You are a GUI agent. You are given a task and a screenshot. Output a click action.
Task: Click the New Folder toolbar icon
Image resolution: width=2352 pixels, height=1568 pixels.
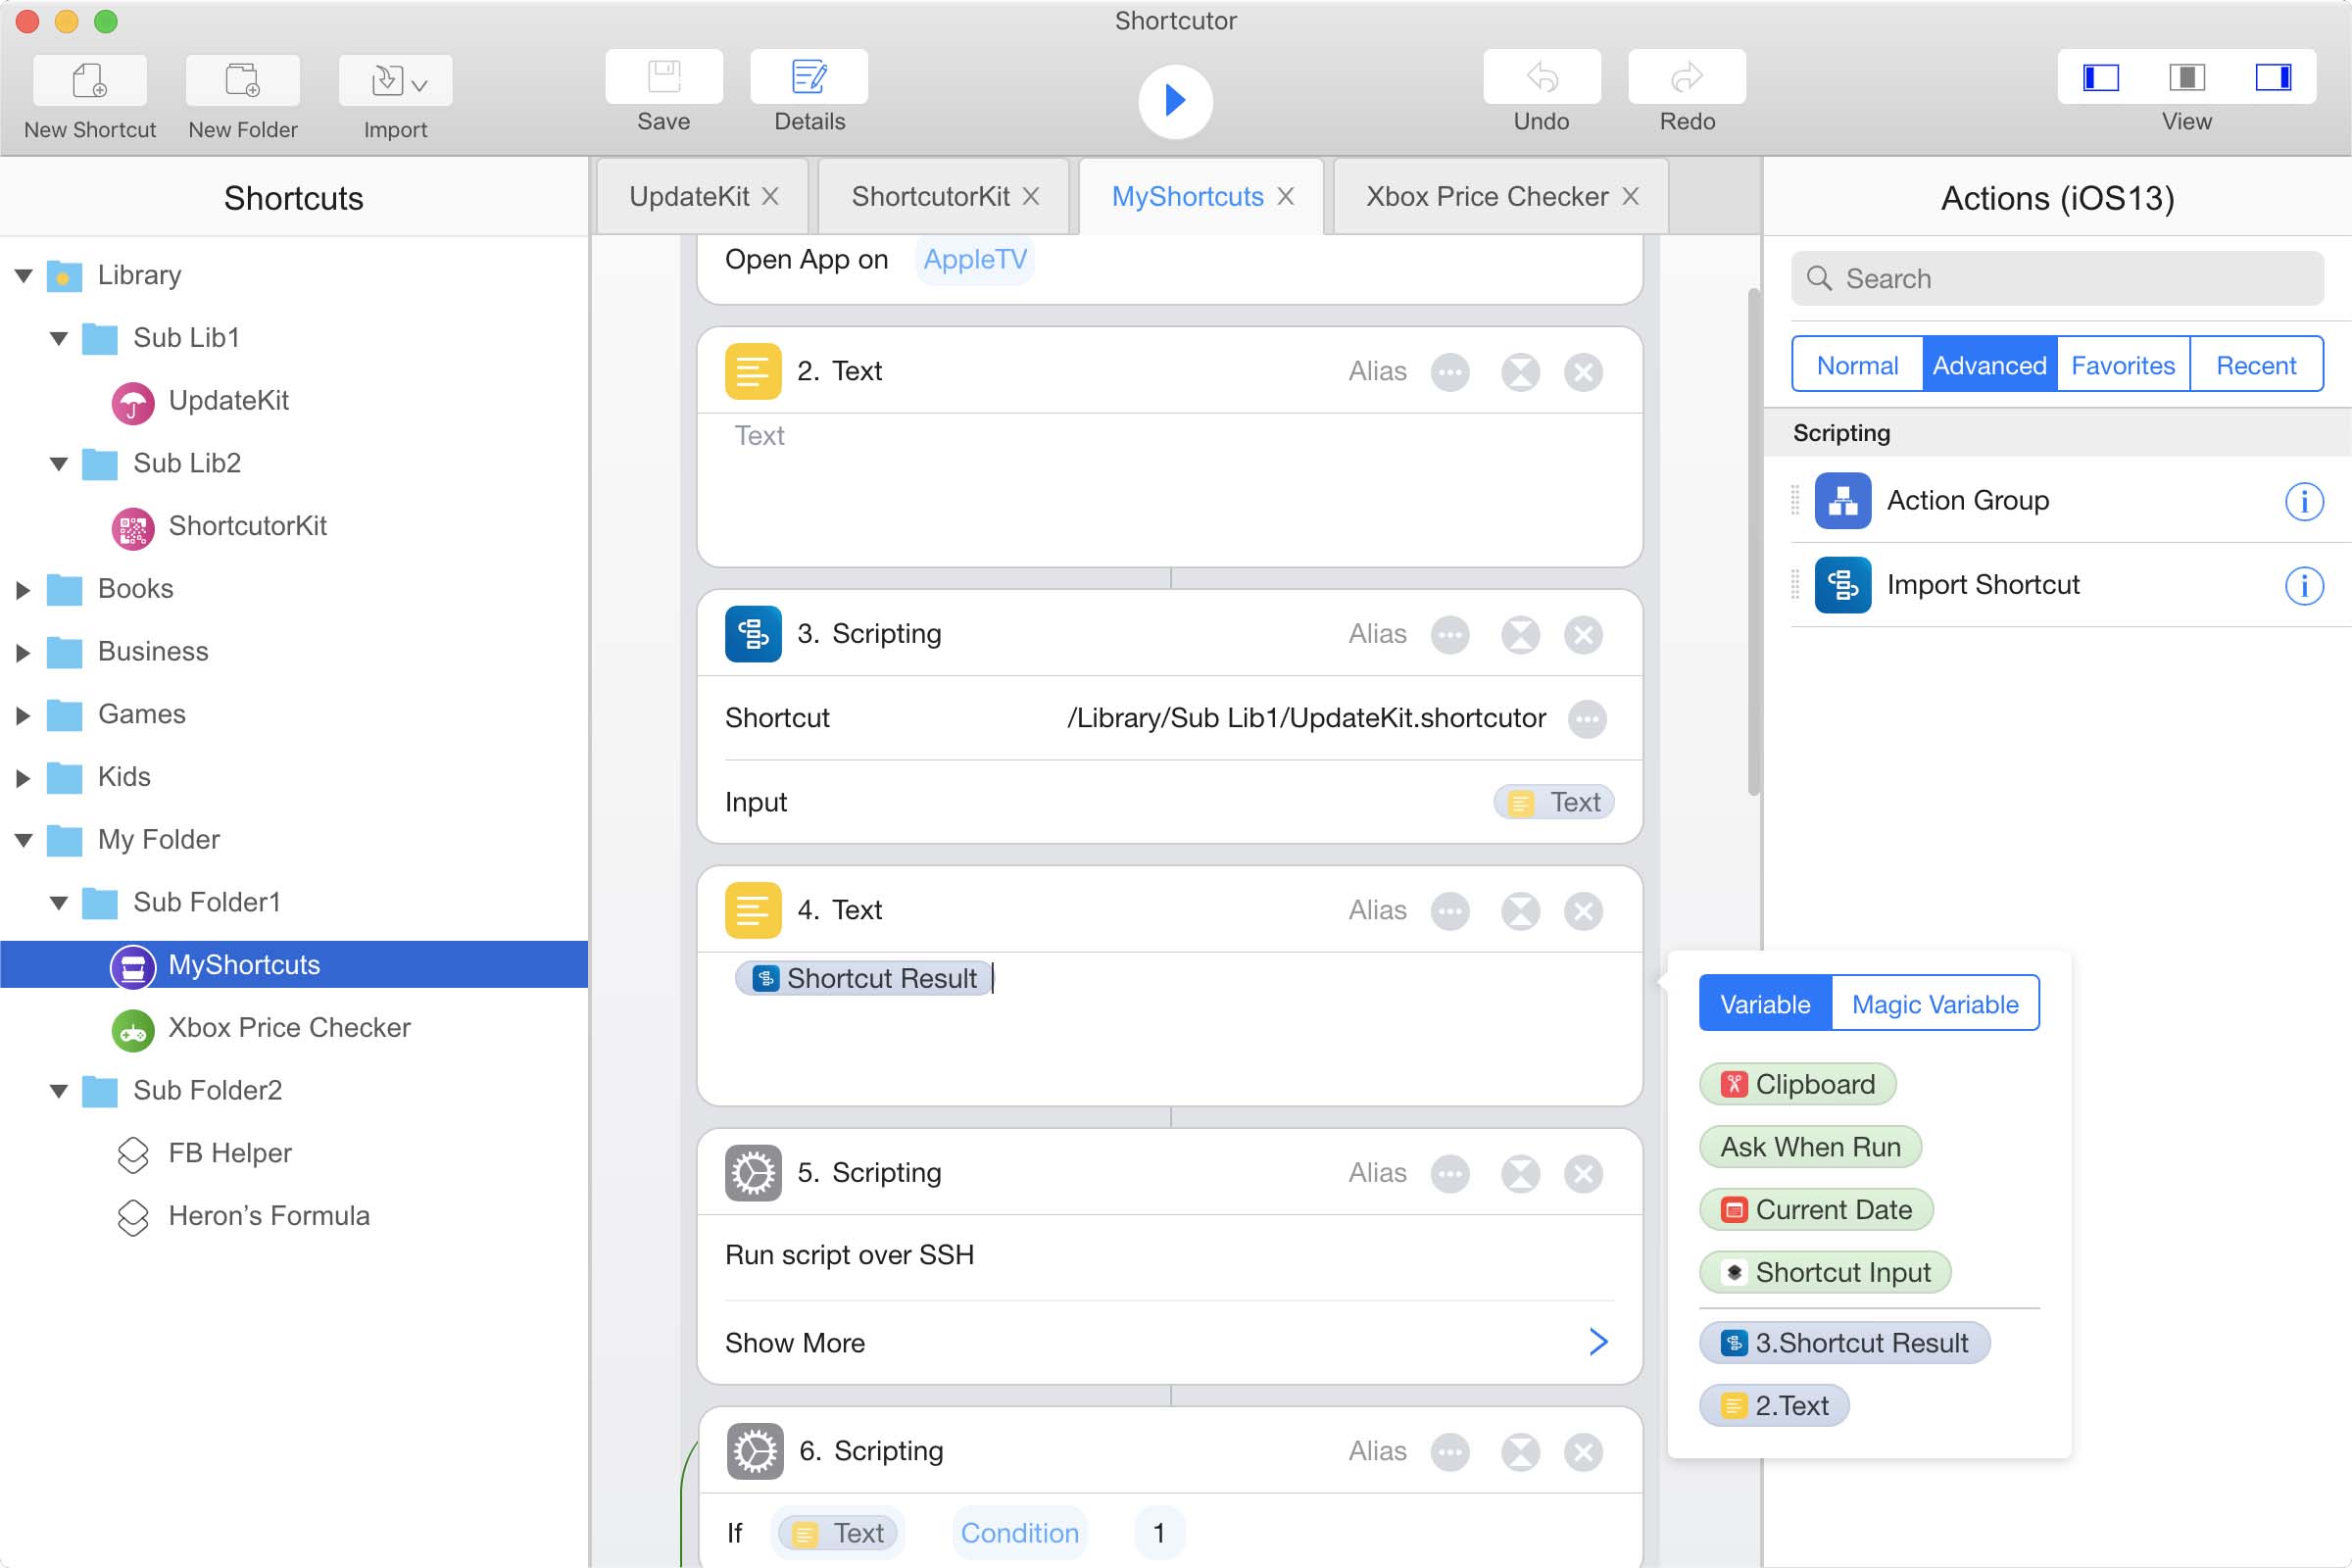tap(242, 80)
